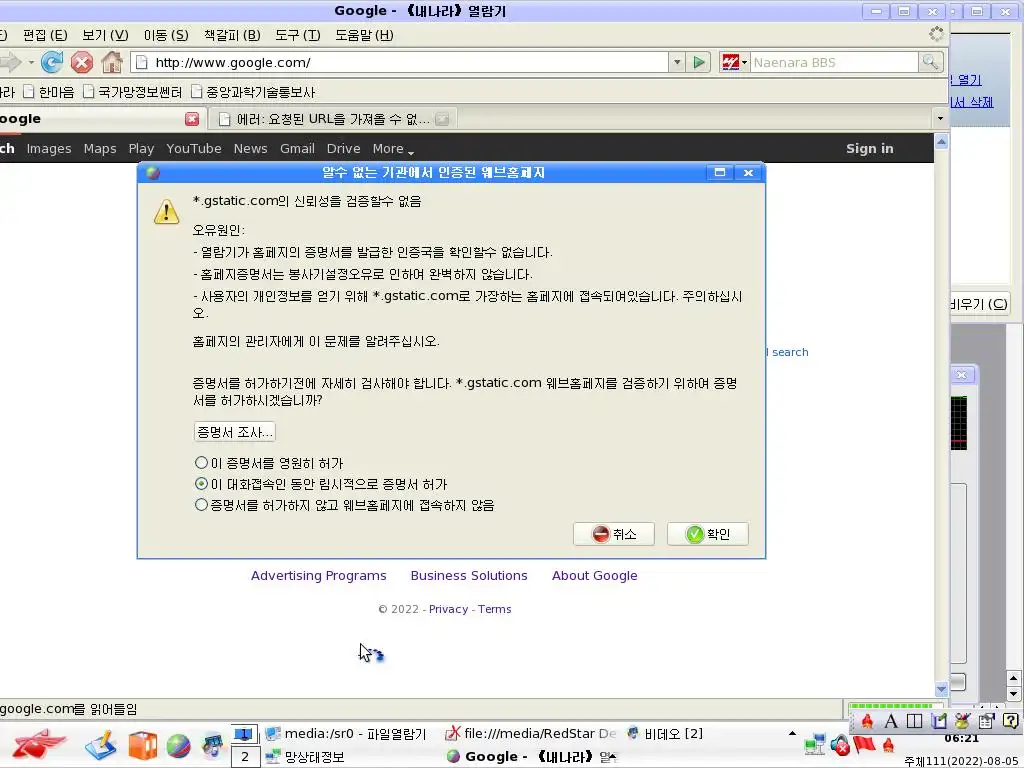
Task: Open the Red Star start menu icon
Action: click(x=39, y=744)
